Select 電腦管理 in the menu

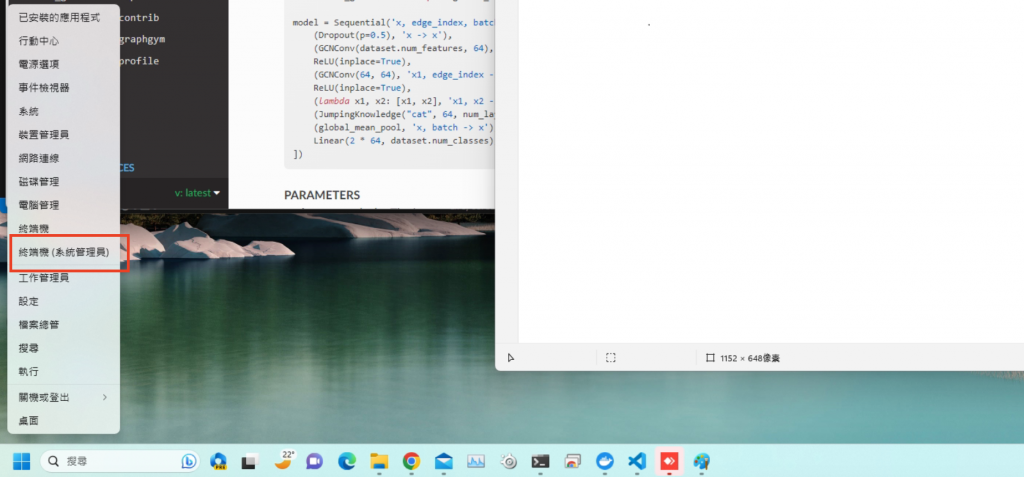pos(63,205)
